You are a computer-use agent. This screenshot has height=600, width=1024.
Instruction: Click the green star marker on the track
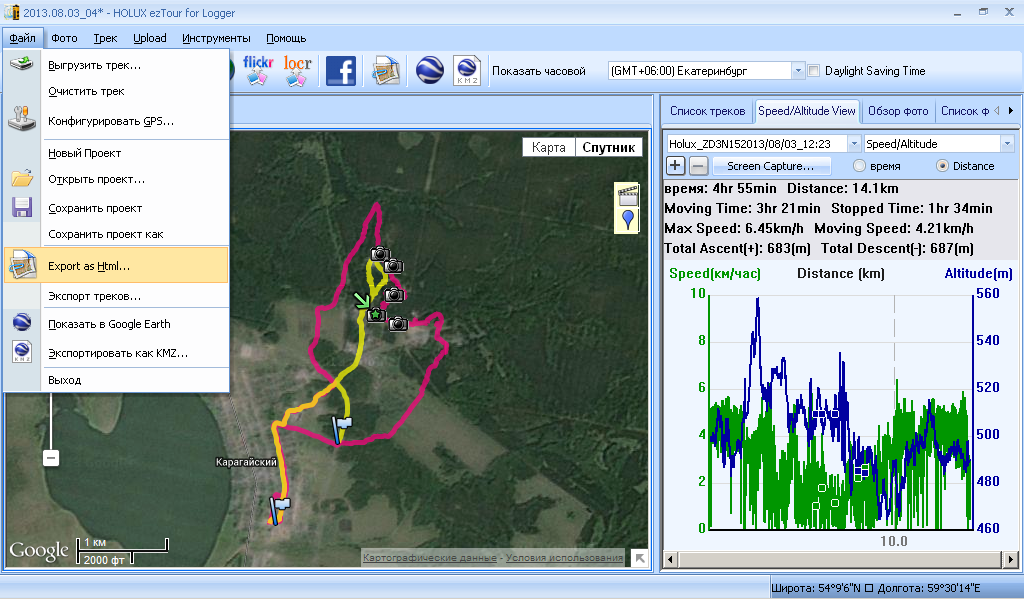[376, 315]
